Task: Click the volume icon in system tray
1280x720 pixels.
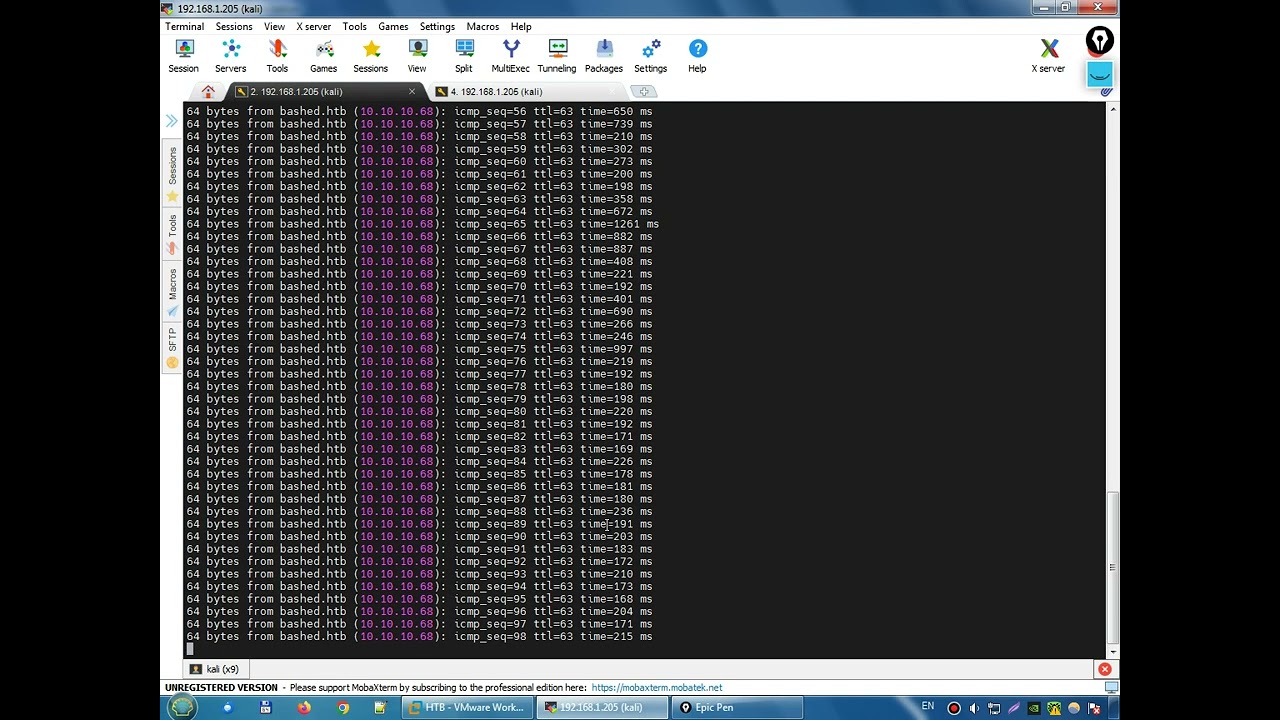Action: click(974, 708)
